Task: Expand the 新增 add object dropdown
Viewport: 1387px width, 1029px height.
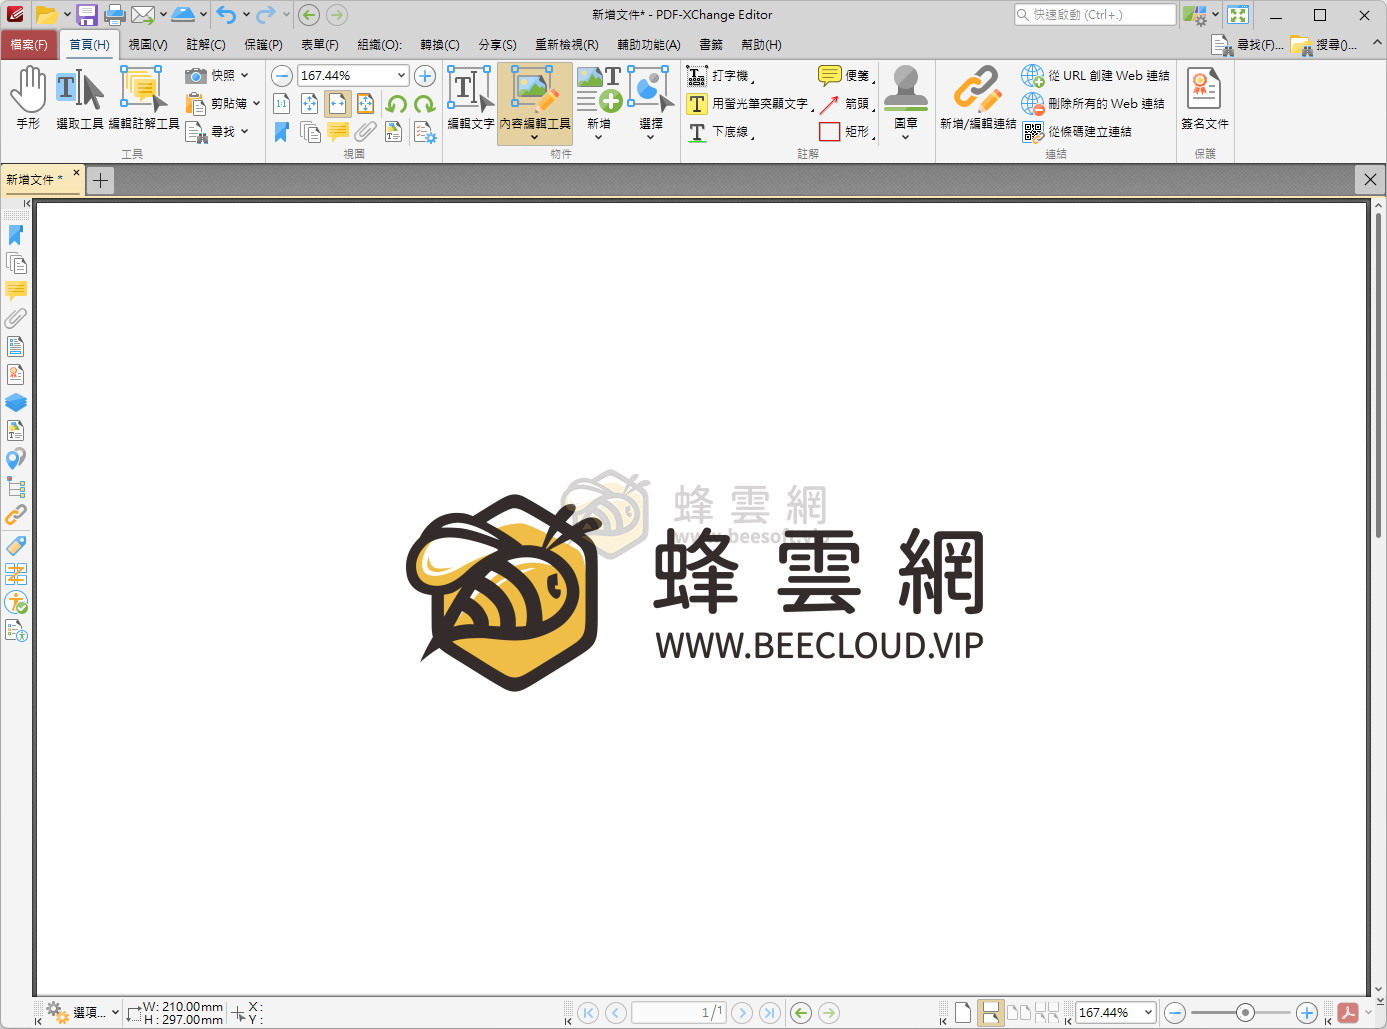Action: click(x=599, y=137)
